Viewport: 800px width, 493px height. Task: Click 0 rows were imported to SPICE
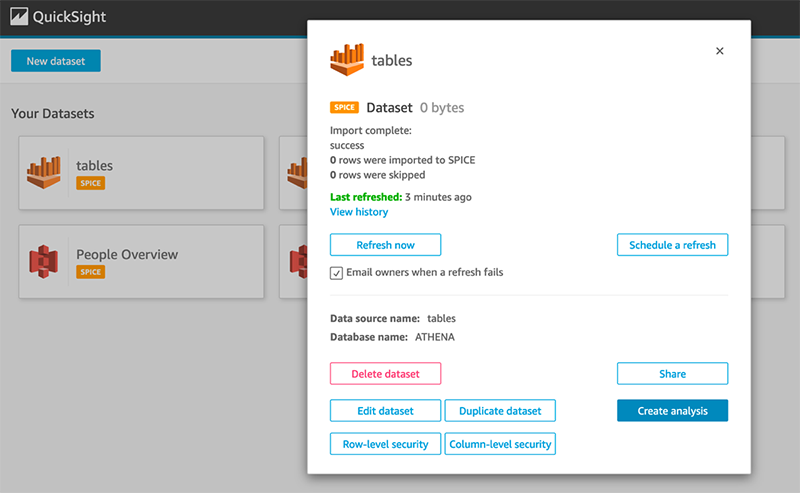pos(403,160)
